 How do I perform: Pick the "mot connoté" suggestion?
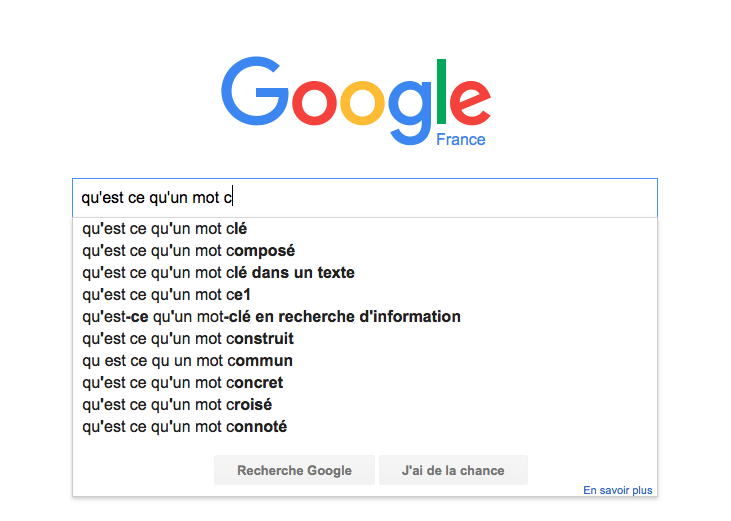184,426
